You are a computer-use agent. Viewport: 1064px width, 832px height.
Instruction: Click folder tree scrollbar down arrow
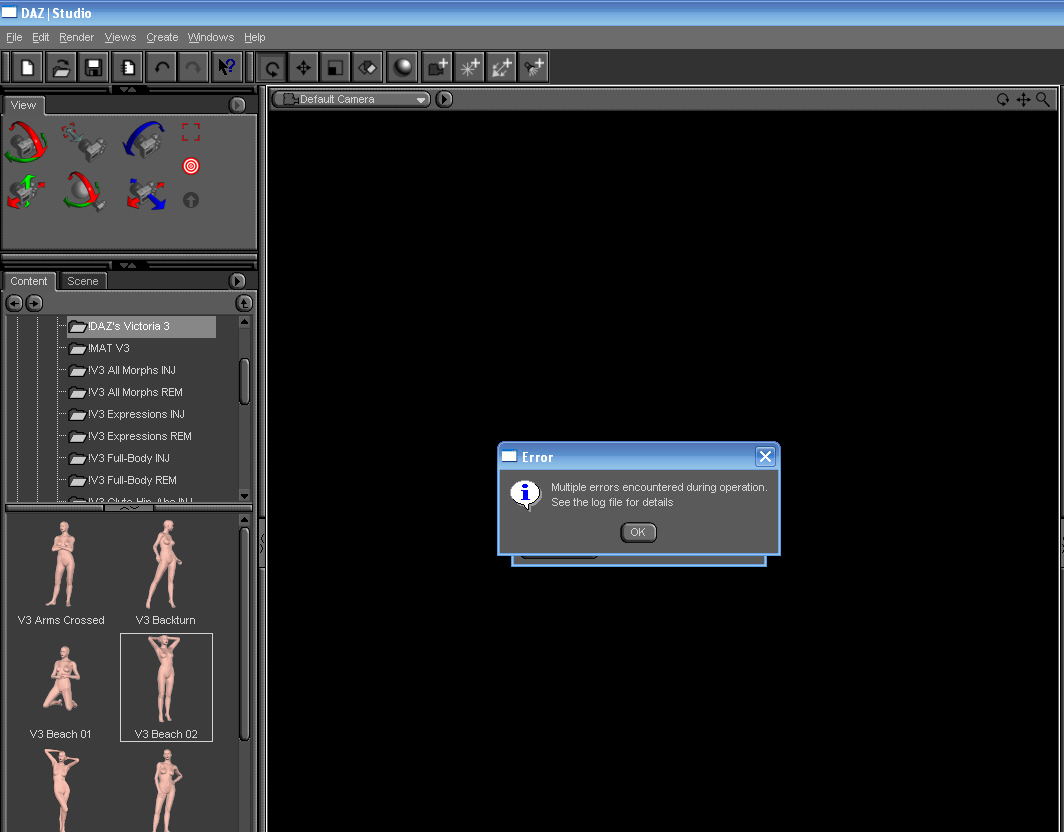244,496
